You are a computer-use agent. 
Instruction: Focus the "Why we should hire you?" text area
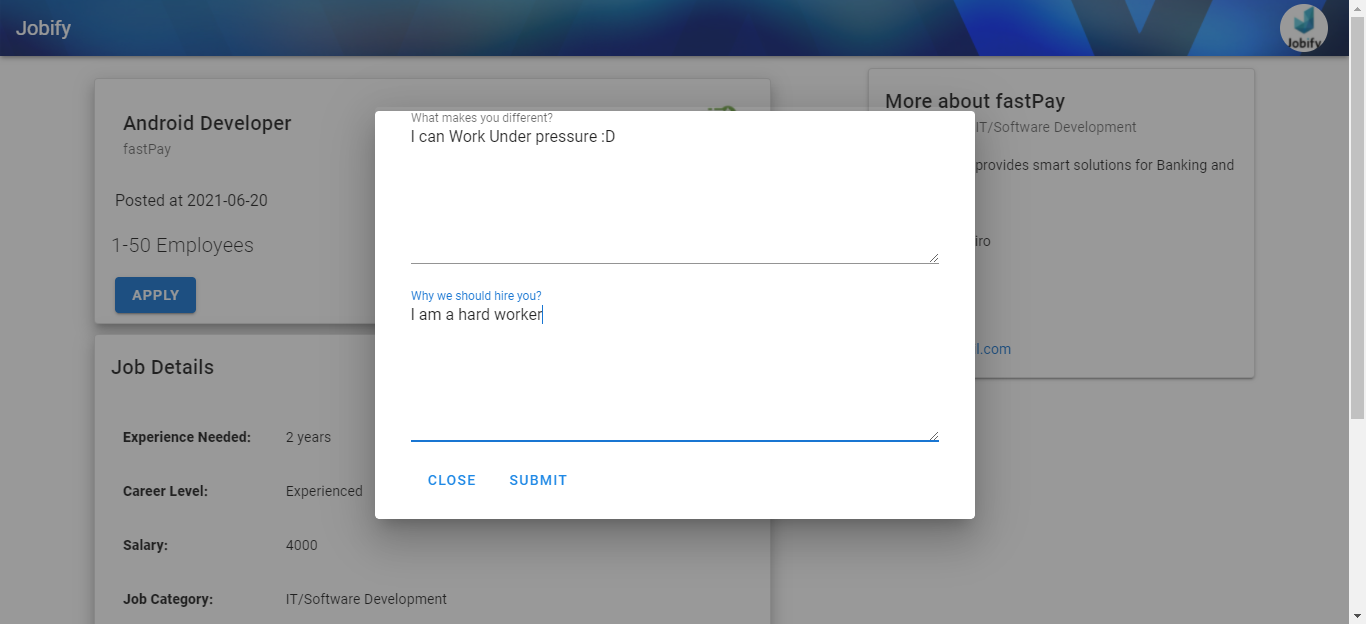click(675, 372)
